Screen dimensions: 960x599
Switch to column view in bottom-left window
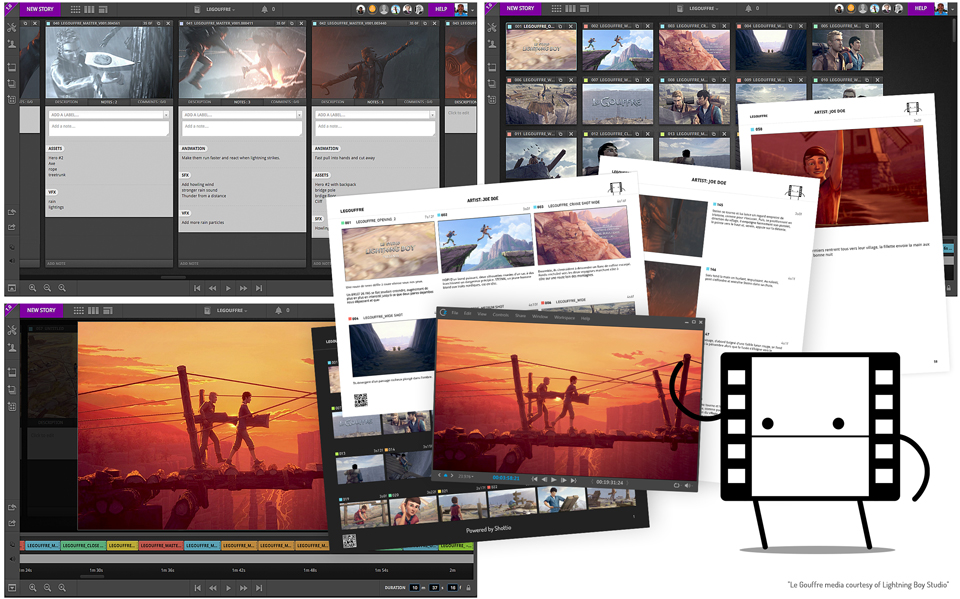pos(93,311)
